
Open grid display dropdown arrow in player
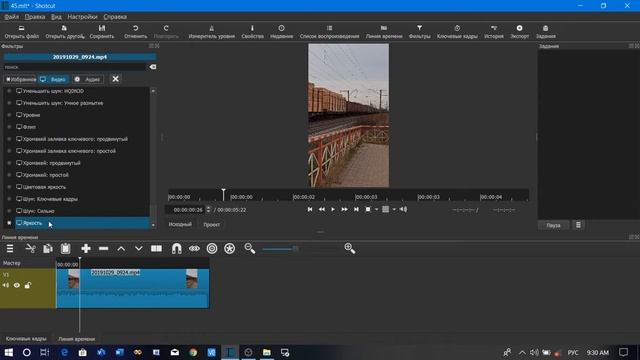[x=394, y=209]
